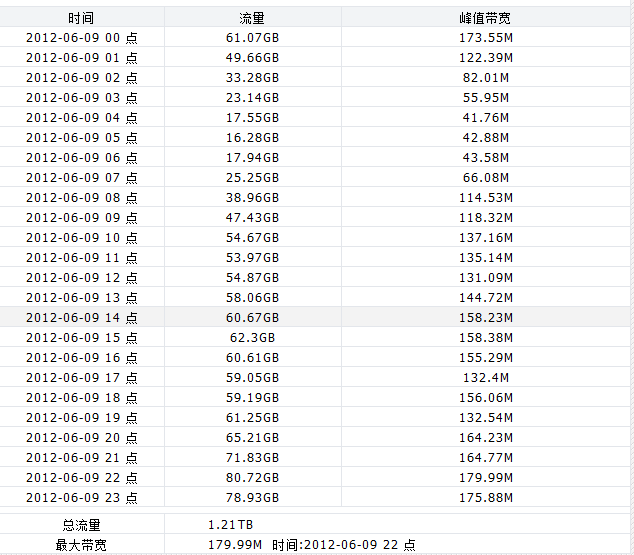Viewport: 634px width, 555px height.
Task: Select the 2012-06-09 23 点 row
Action: click(x=315, y=498)
